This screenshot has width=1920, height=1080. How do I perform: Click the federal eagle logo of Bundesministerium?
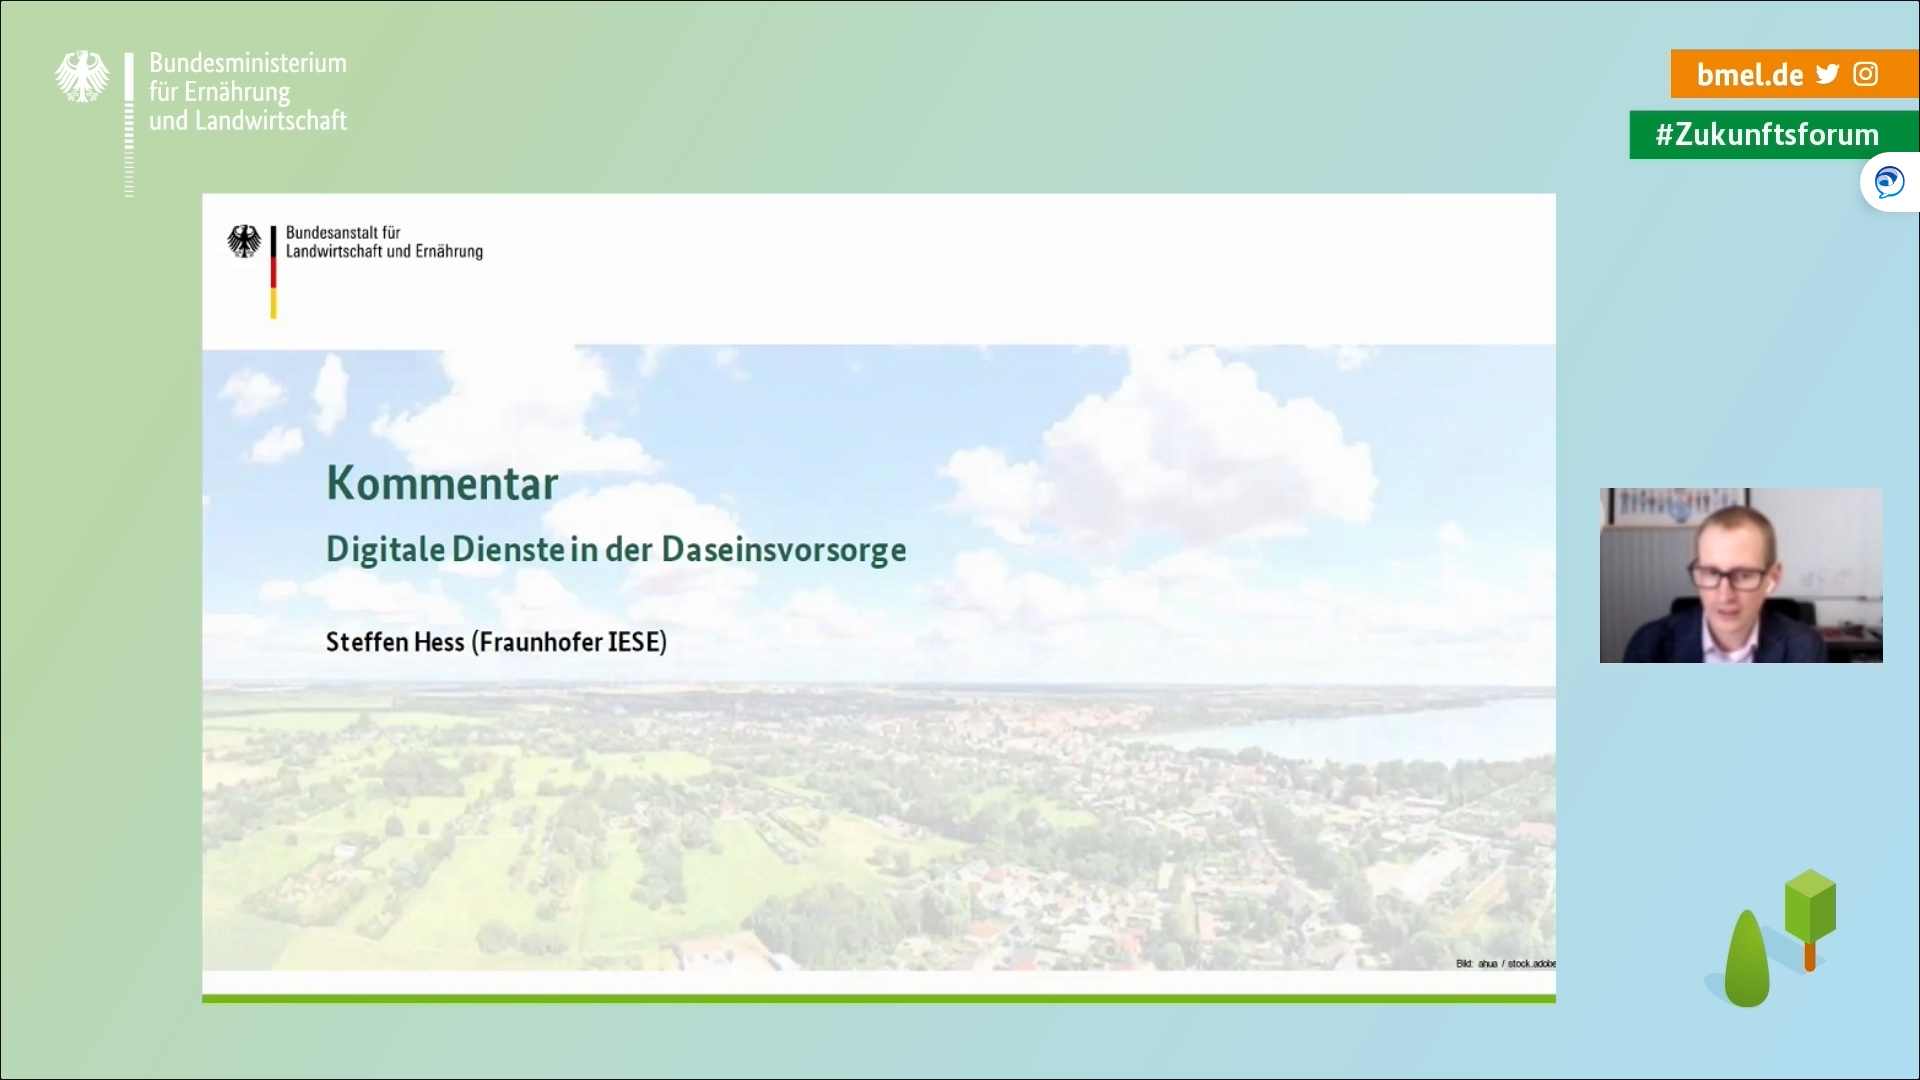point(82,77)
